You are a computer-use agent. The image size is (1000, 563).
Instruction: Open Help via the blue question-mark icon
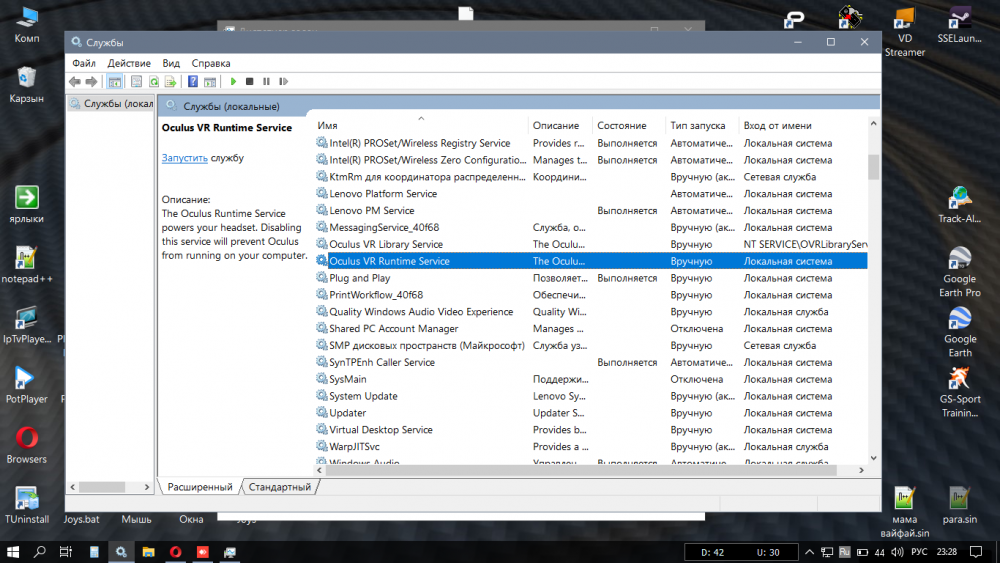pos(193,82)
